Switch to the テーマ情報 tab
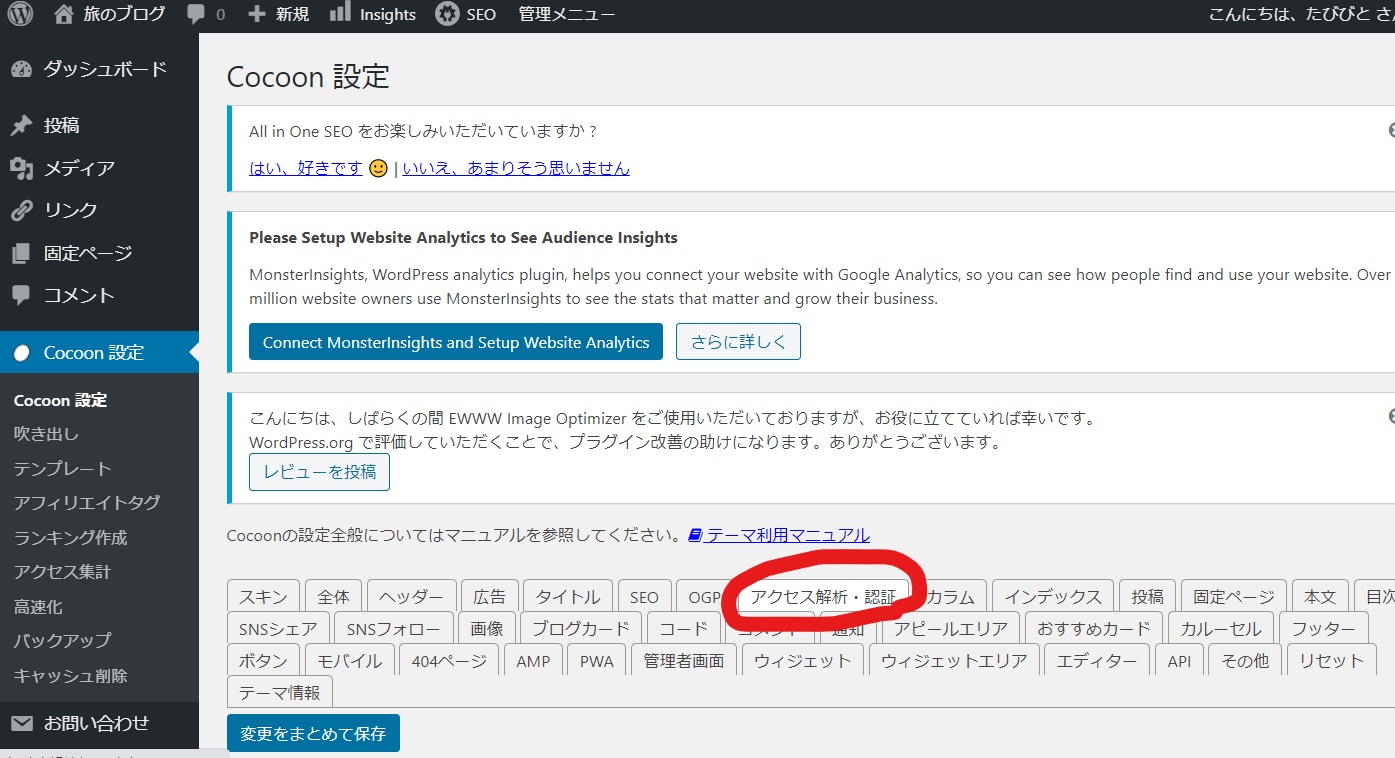 pyautogui.click(x=280, y=692)
